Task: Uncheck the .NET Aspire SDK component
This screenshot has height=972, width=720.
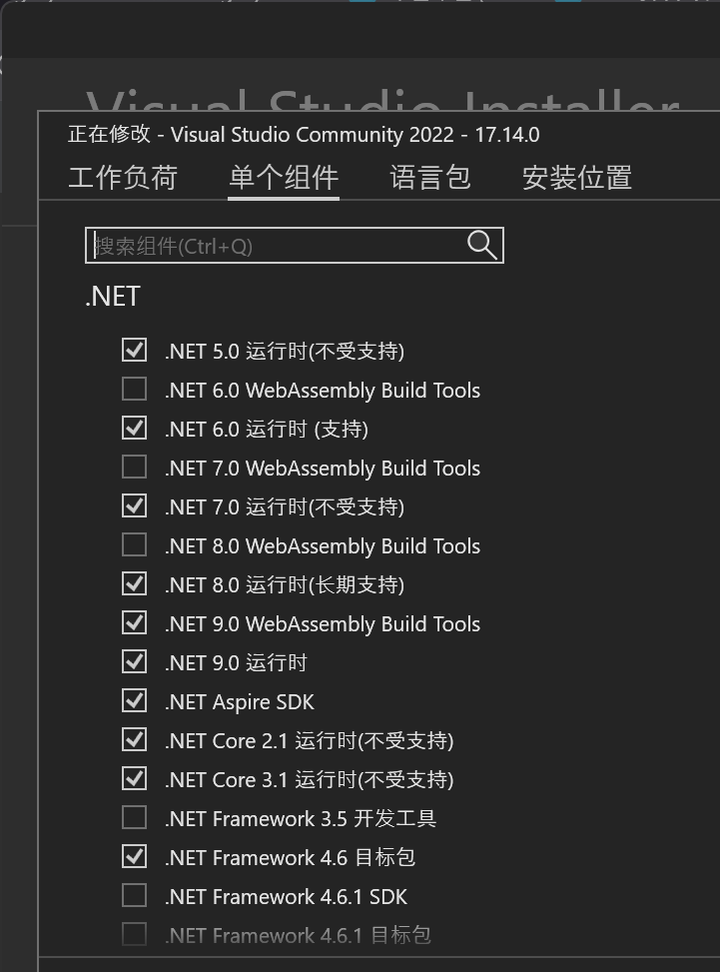Action: coord(134,700)
